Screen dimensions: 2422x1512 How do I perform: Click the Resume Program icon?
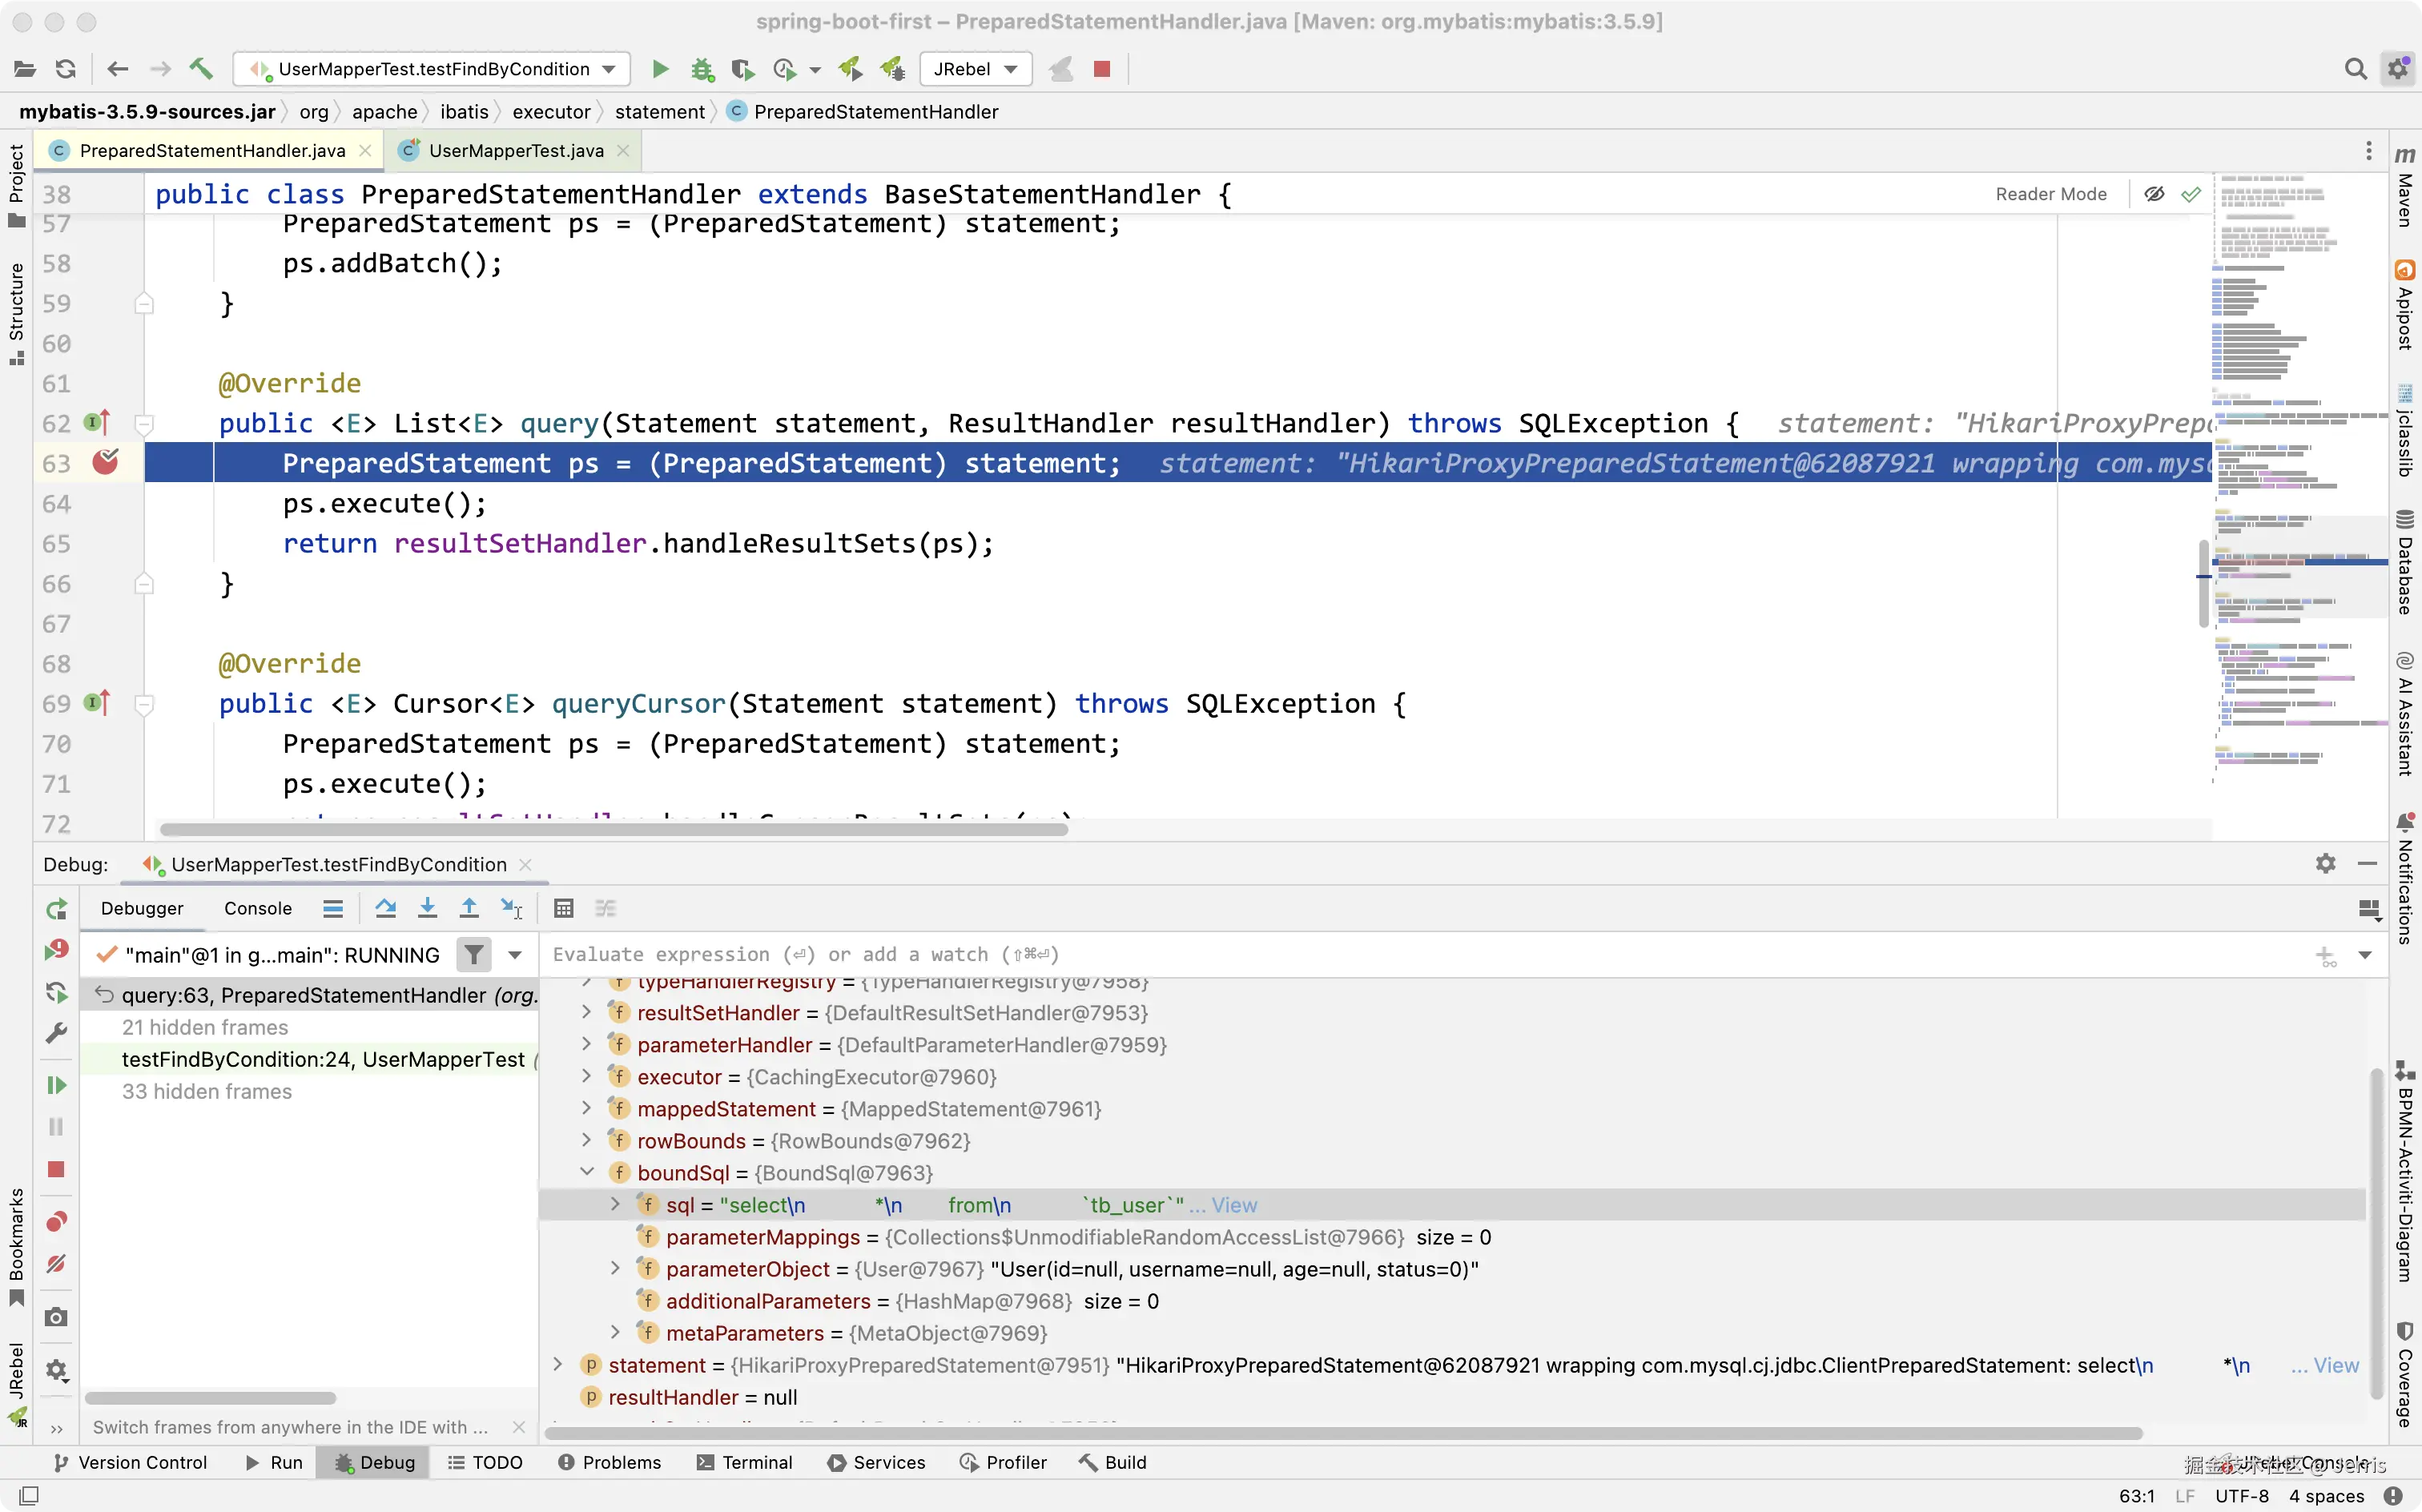(56, 1085)
